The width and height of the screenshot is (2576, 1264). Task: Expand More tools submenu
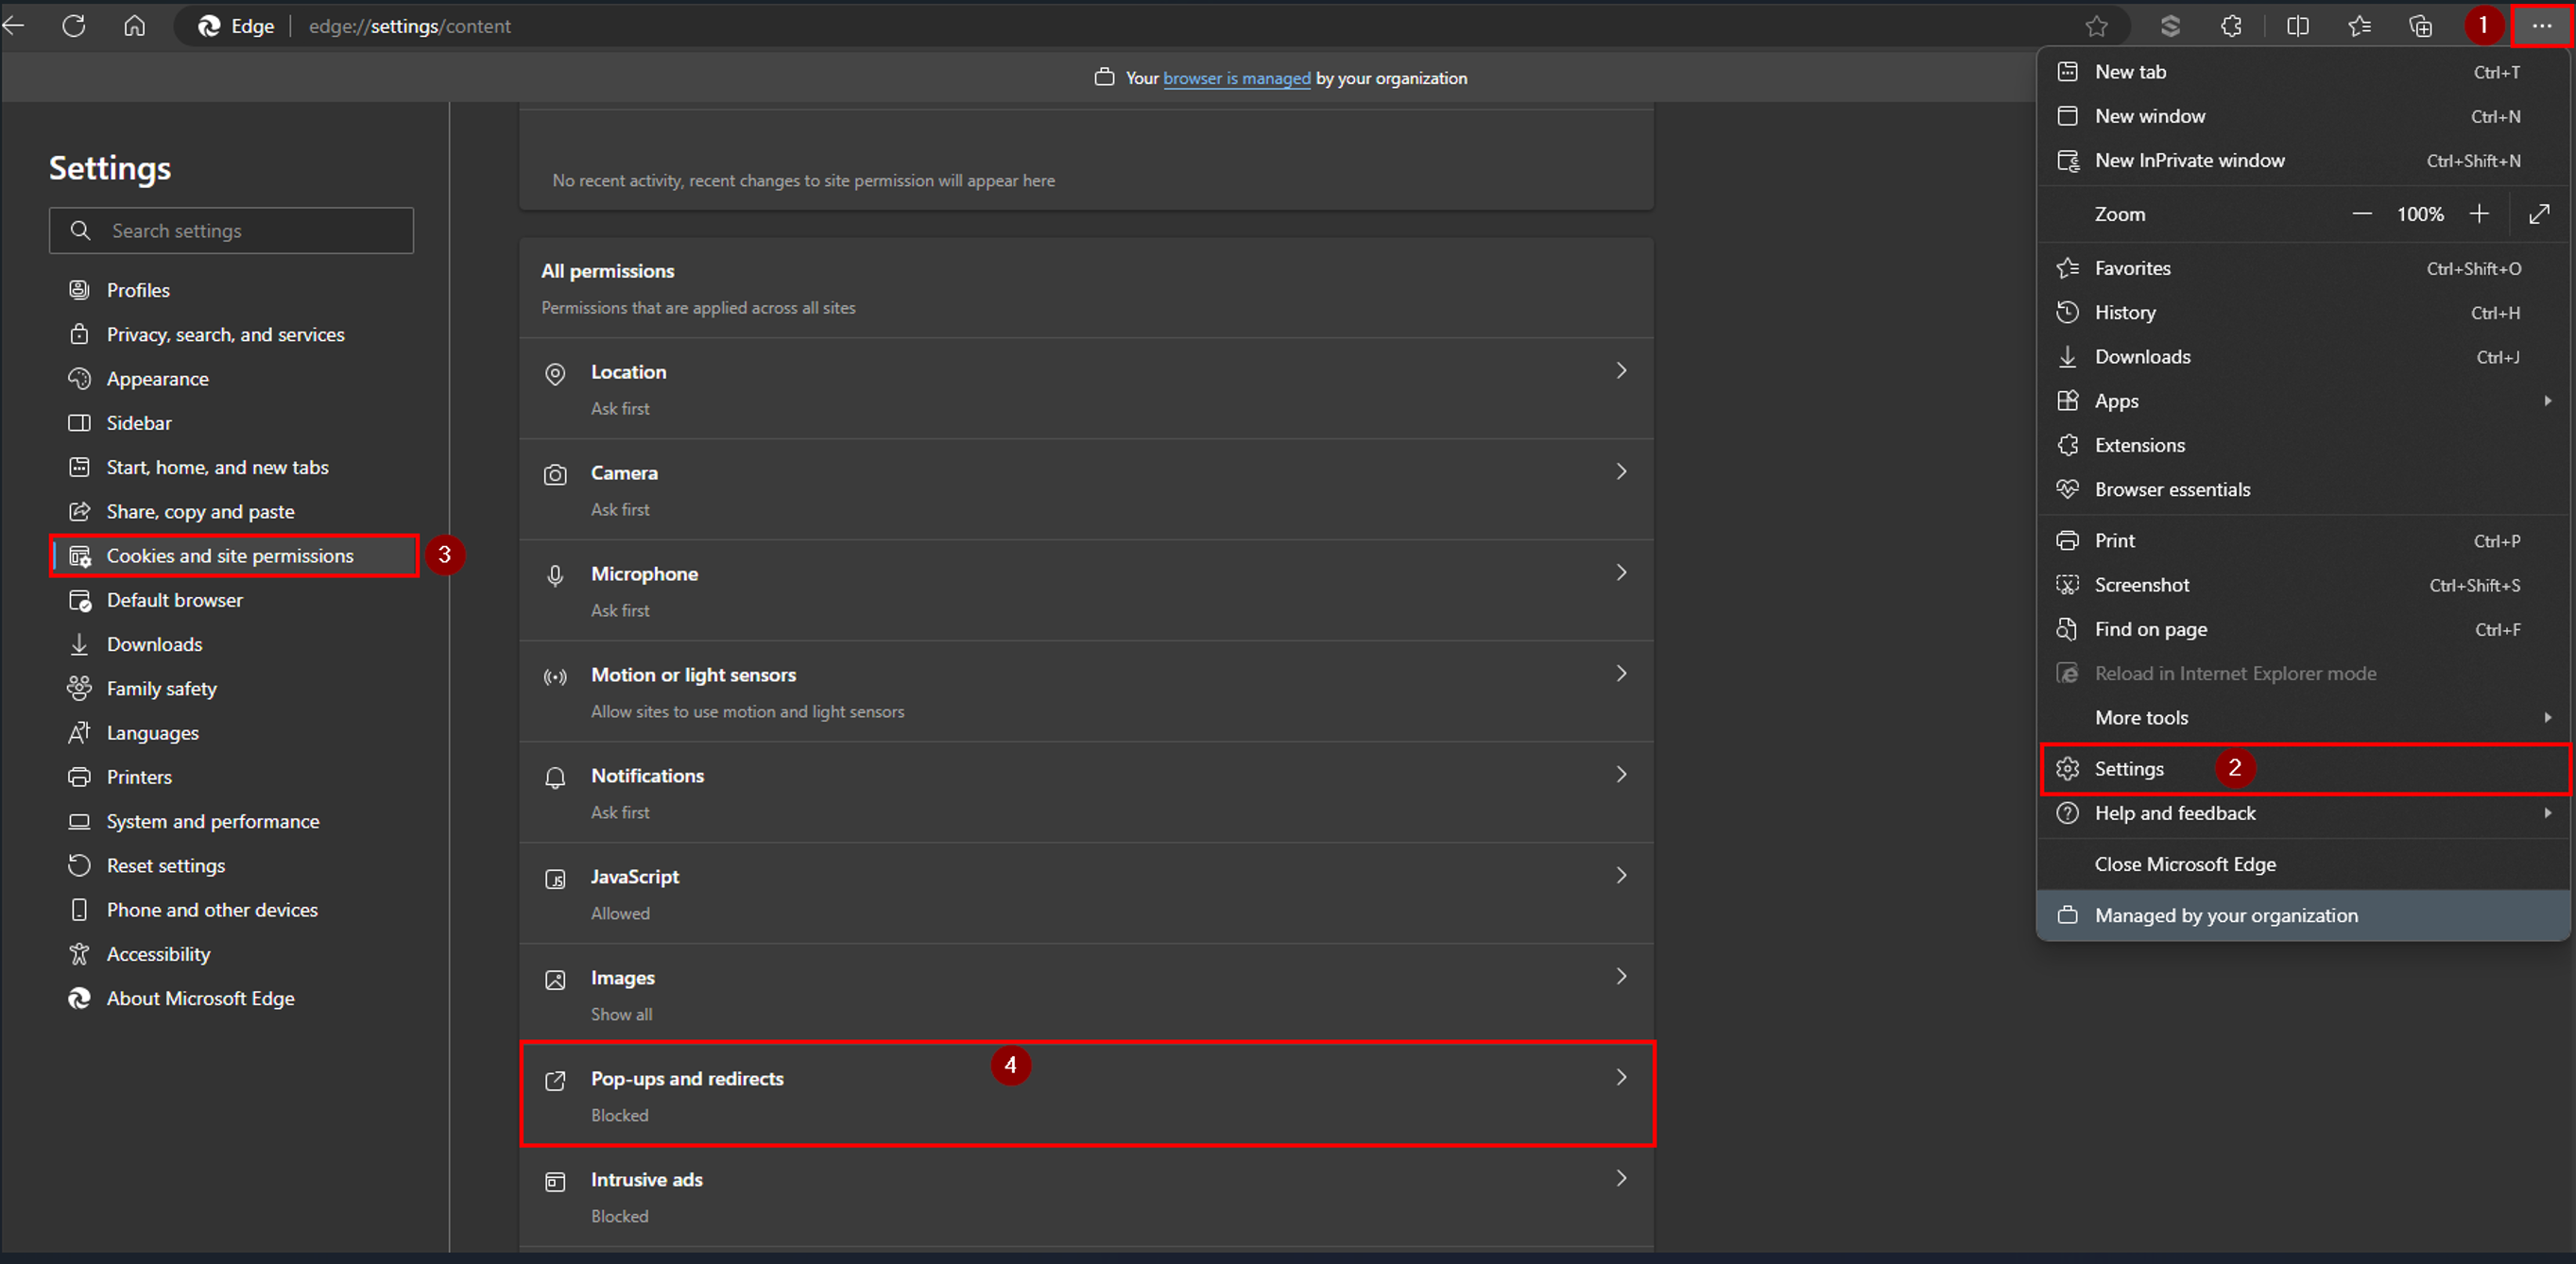2303,718
